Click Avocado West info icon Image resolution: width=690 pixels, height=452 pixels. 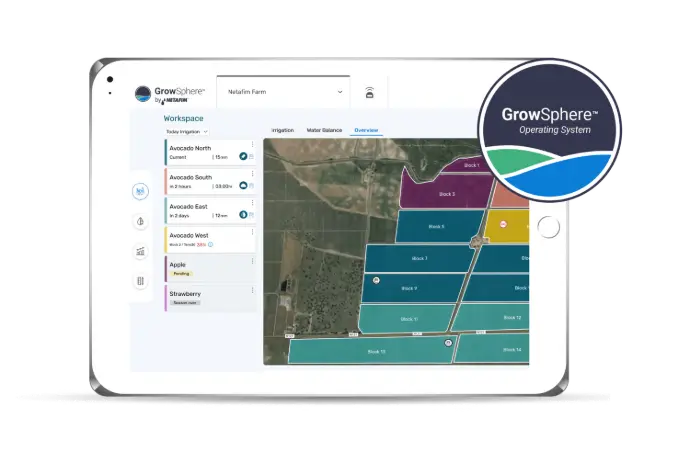[210, 245]
